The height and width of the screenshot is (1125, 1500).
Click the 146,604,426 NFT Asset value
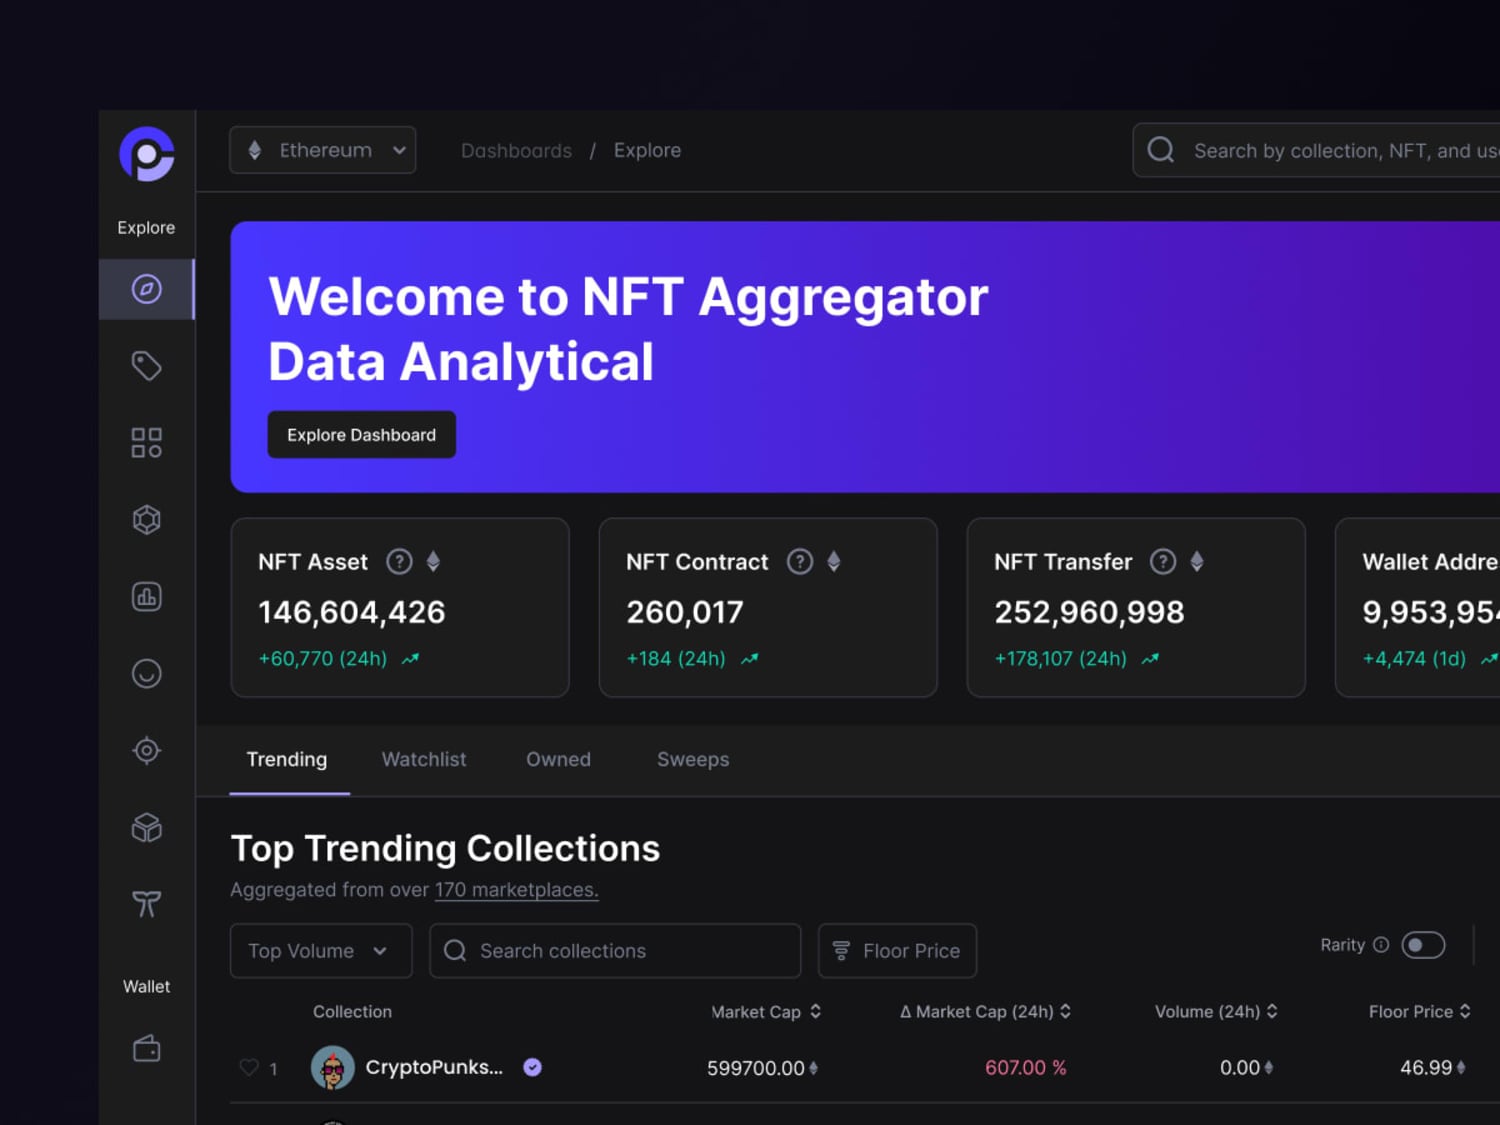click(x=352, y=612)
